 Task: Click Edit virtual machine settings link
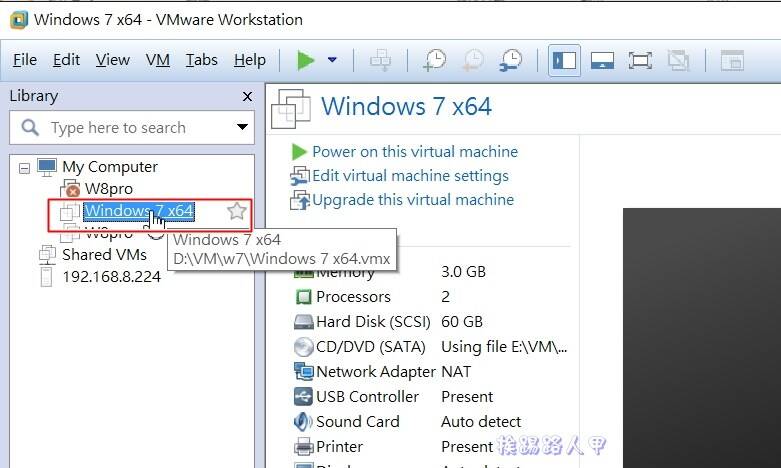410,176
